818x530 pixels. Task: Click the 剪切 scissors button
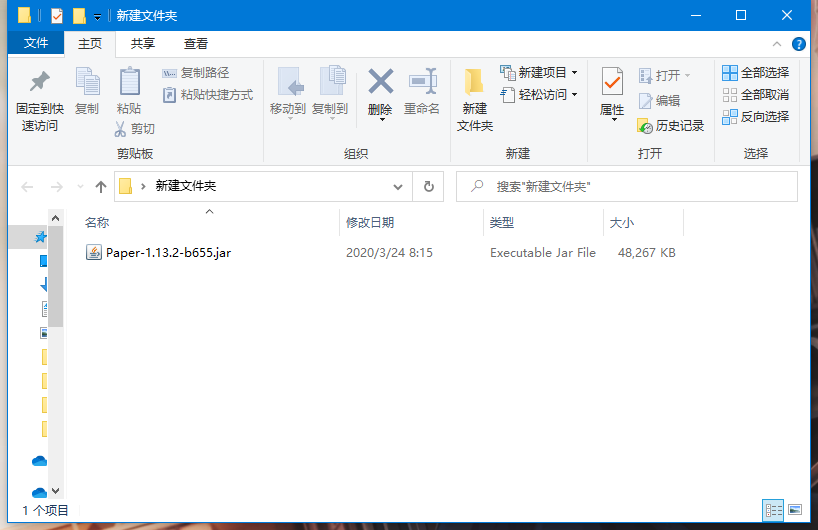135,129
